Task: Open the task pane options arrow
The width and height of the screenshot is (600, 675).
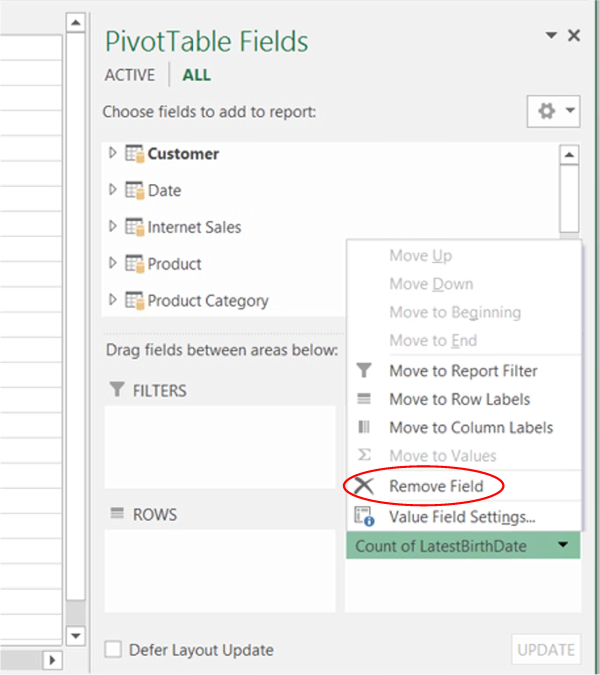Action: pyautogui.click(x=551, y=36)
